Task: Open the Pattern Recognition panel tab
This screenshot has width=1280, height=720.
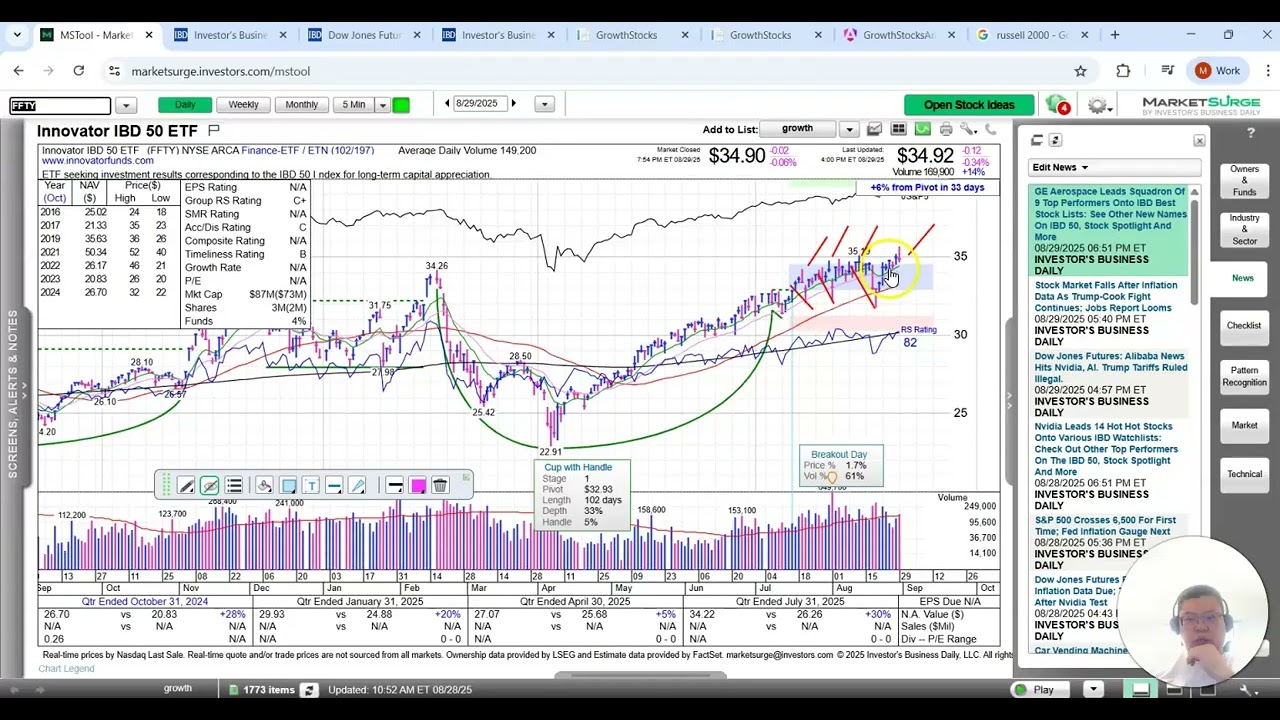Action: coord(1244,376)
